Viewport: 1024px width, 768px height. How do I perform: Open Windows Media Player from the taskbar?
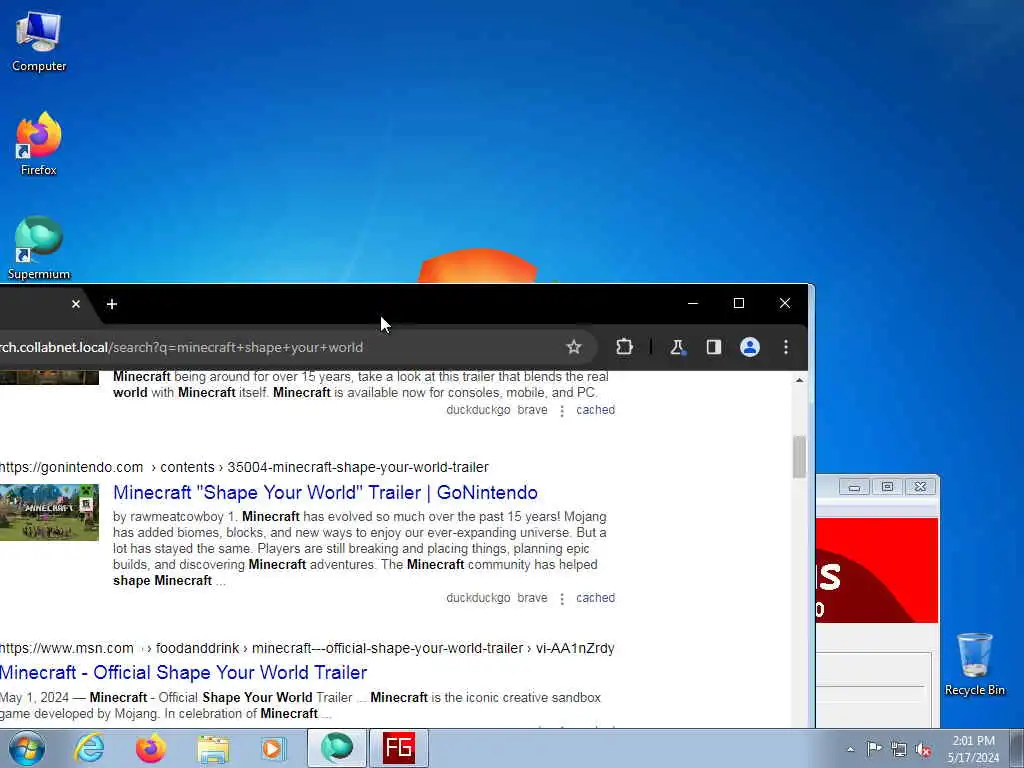[274, 748]
